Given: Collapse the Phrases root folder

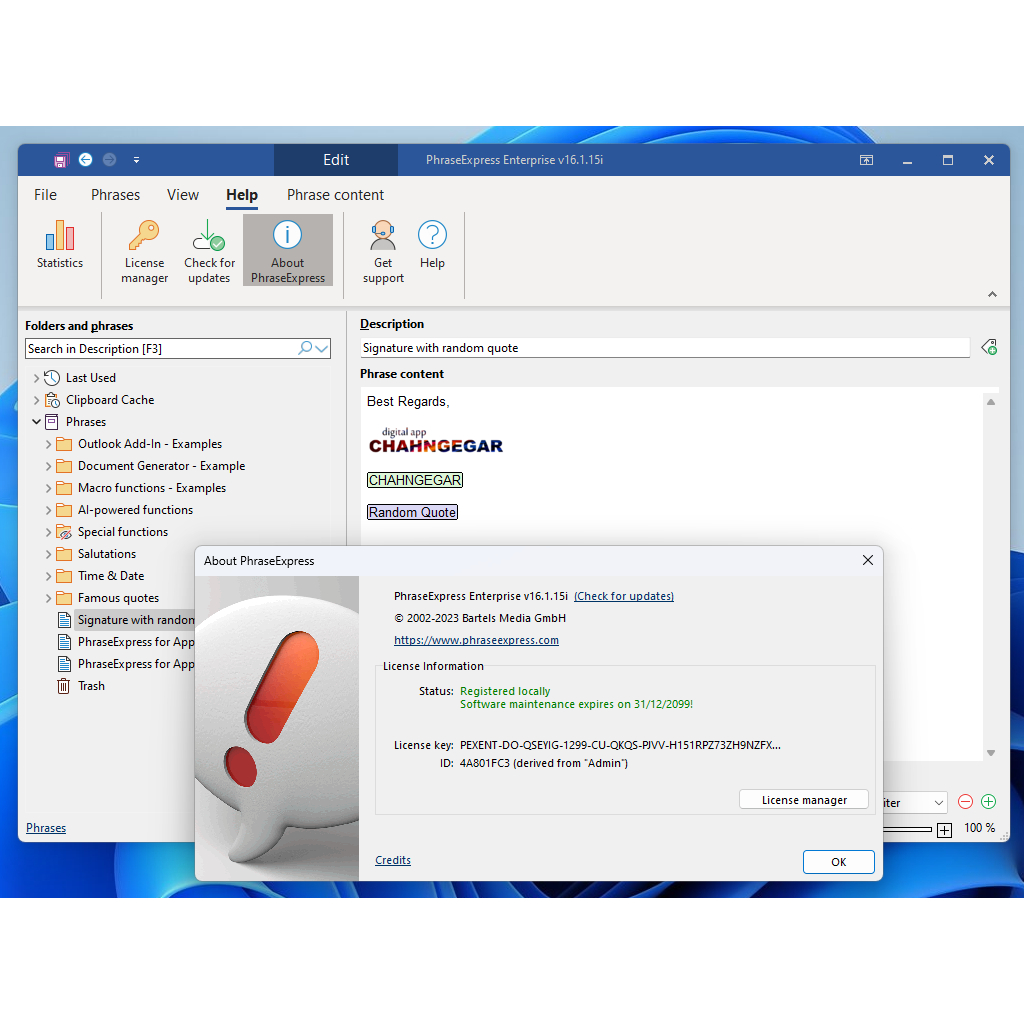Looking at the screenshot, I should (x=36, y=422).
